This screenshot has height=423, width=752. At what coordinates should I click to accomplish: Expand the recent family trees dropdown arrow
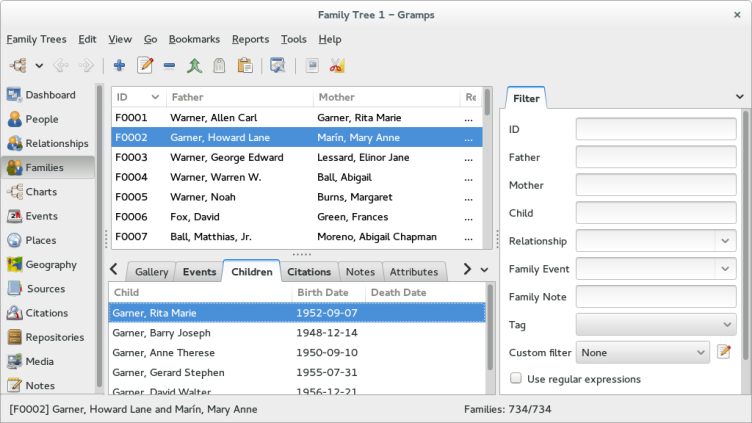pos(39,66)
